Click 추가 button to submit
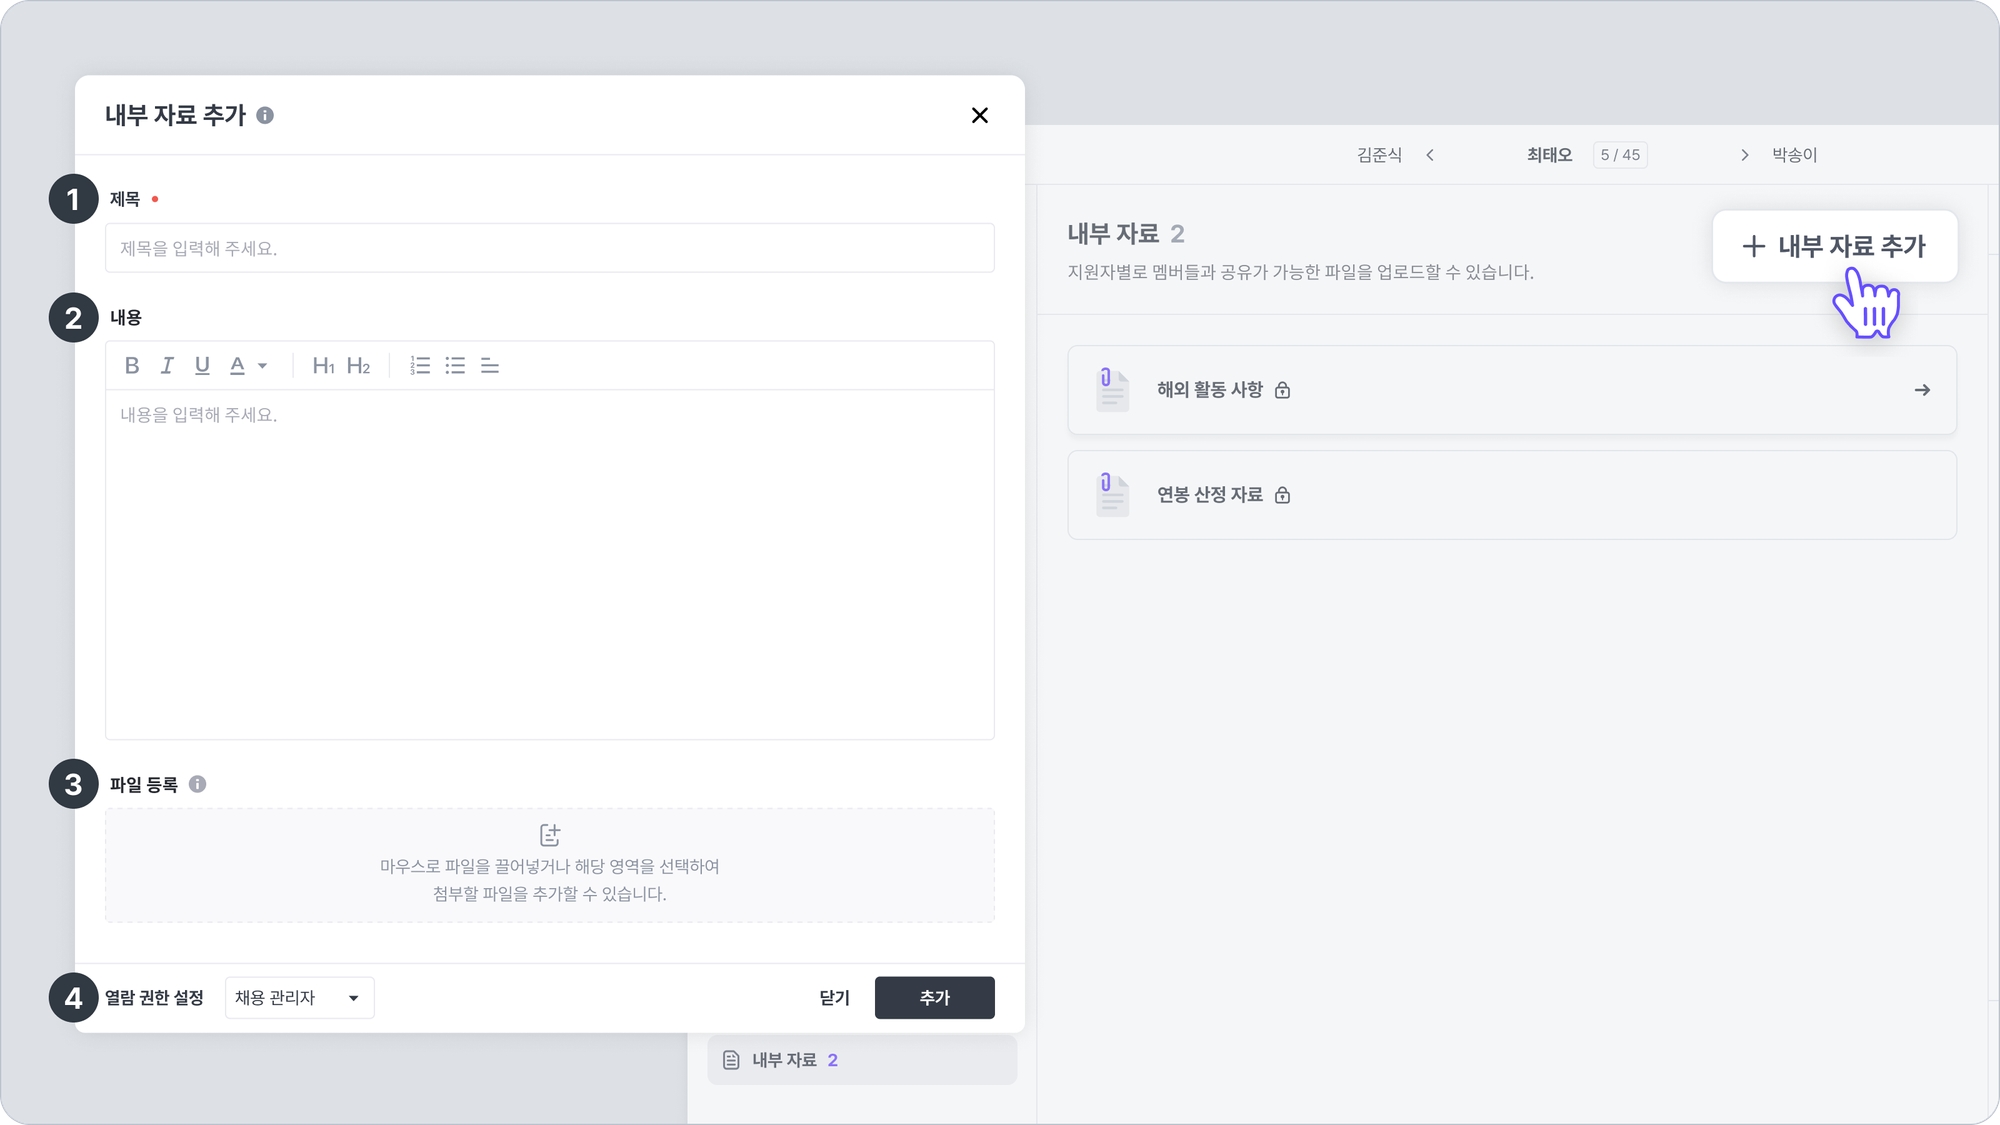The width and height of the screenshot is (2000, 1125). (x=934, y=997)
